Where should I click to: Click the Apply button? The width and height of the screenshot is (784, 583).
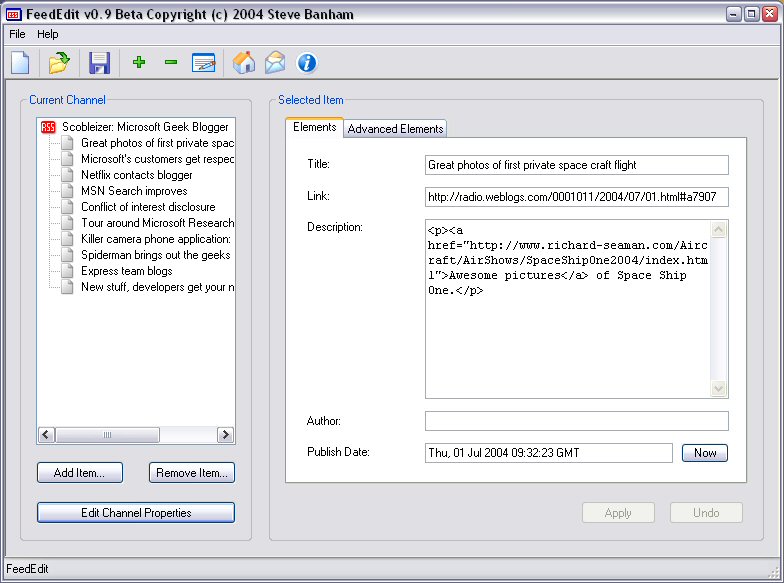coord(618,512)
